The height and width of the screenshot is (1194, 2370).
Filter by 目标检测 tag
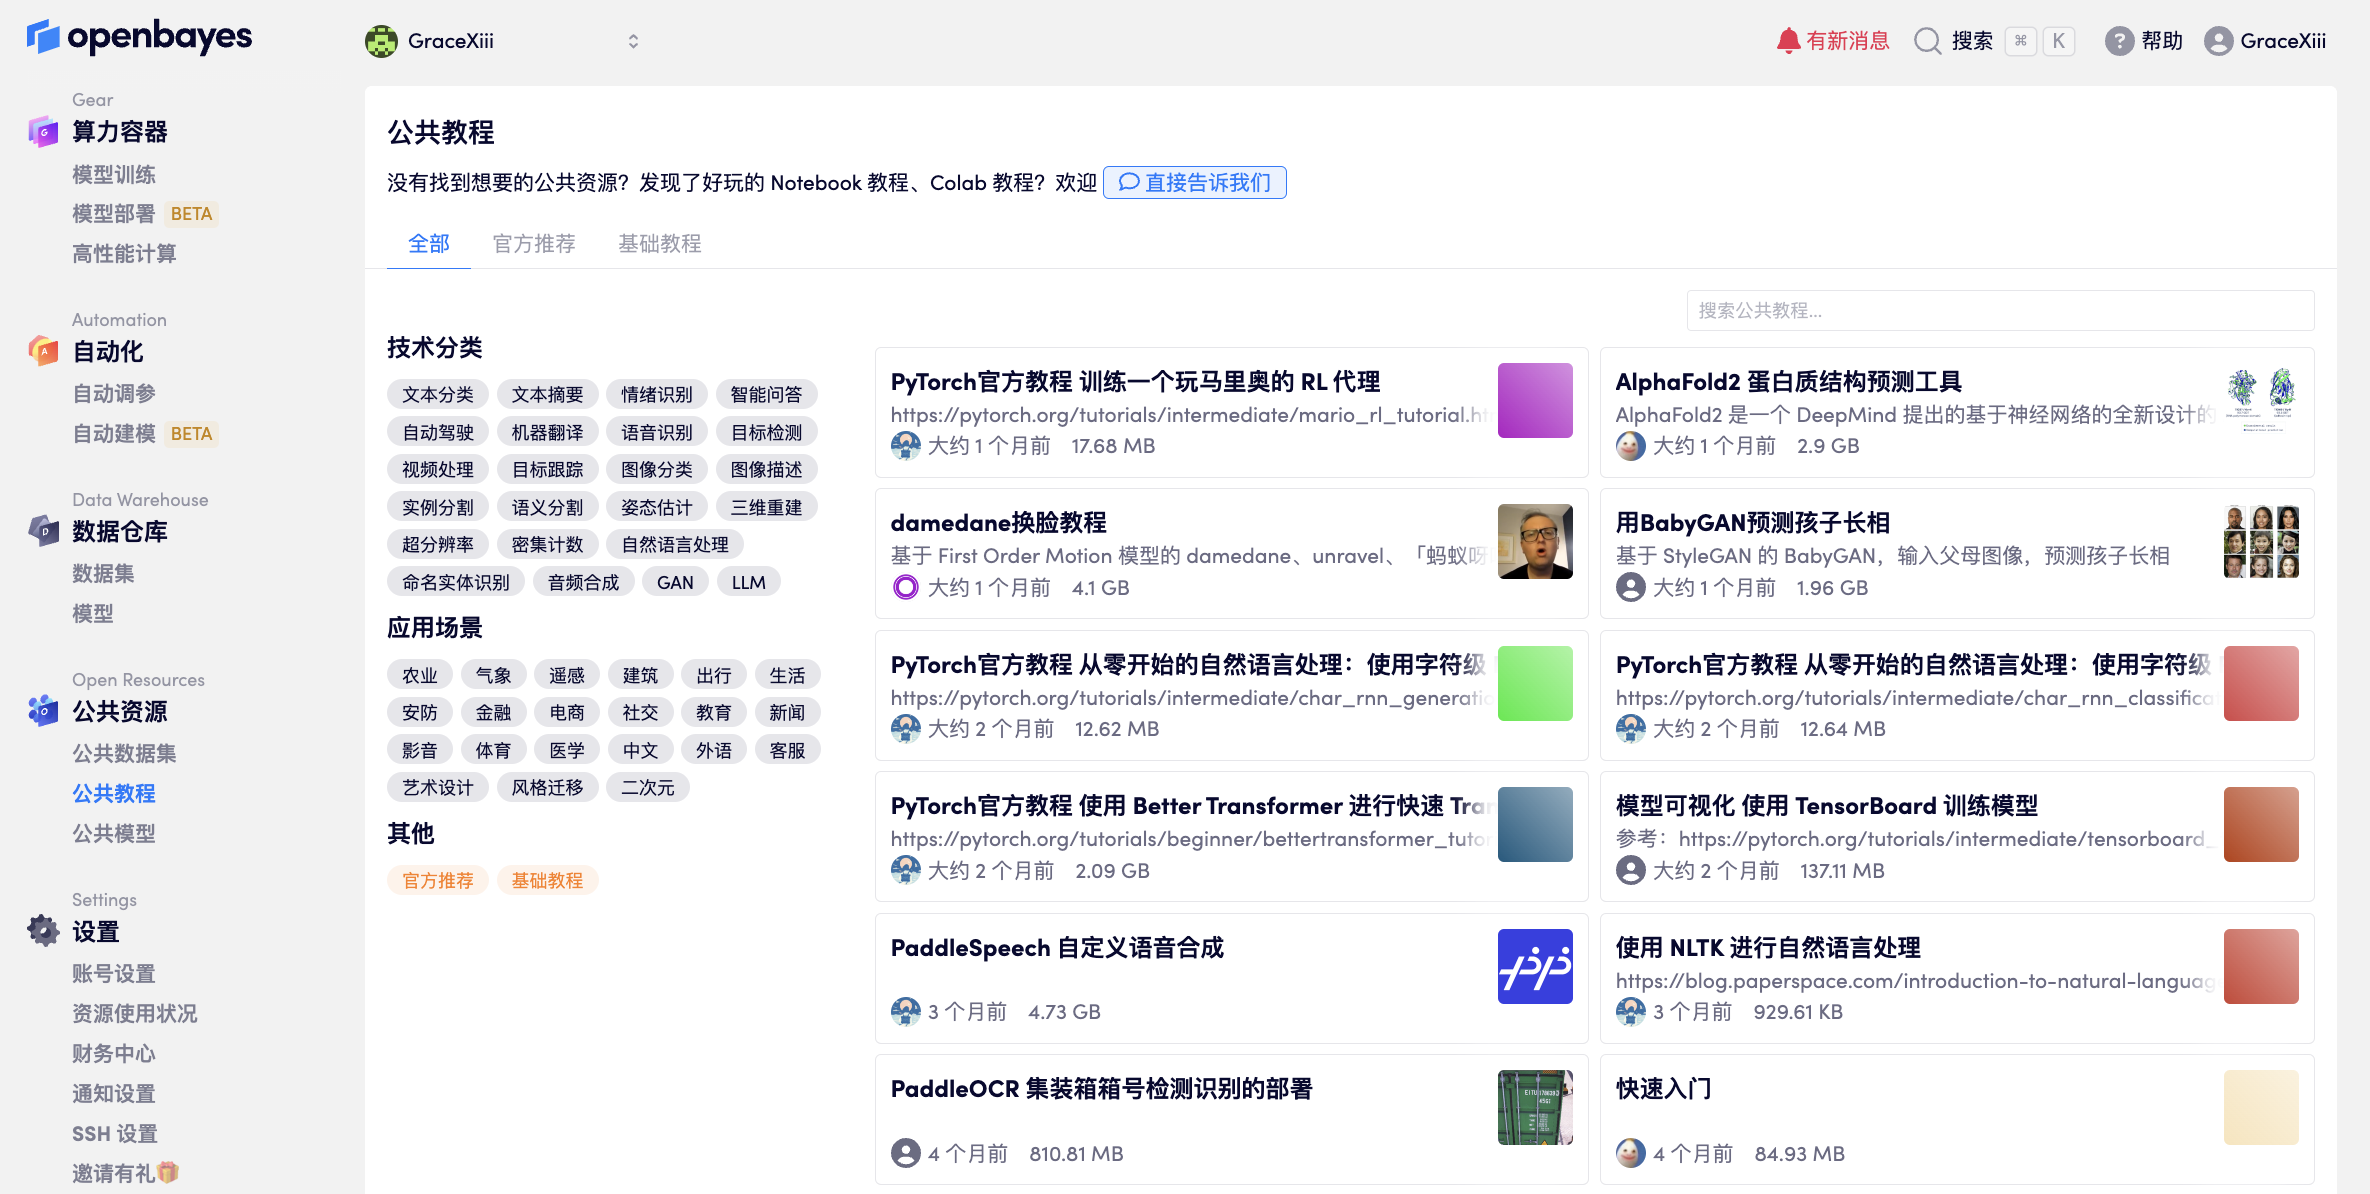(x=767, y=432)
